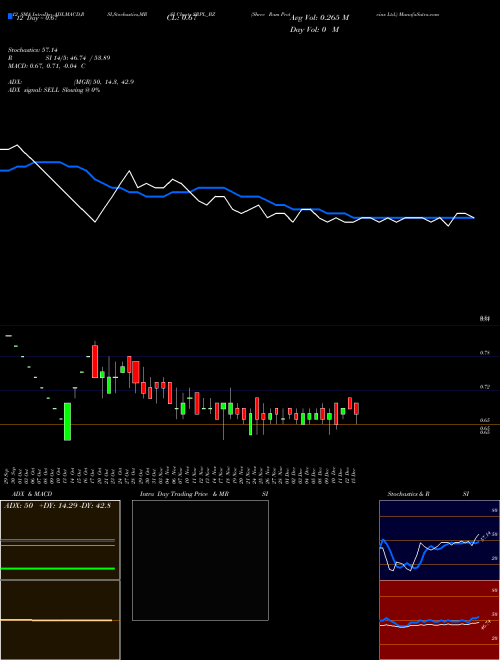
Task: Click the 'Stochastics & R' panel title
Action: pyautogui.click(x=408, y=494)
